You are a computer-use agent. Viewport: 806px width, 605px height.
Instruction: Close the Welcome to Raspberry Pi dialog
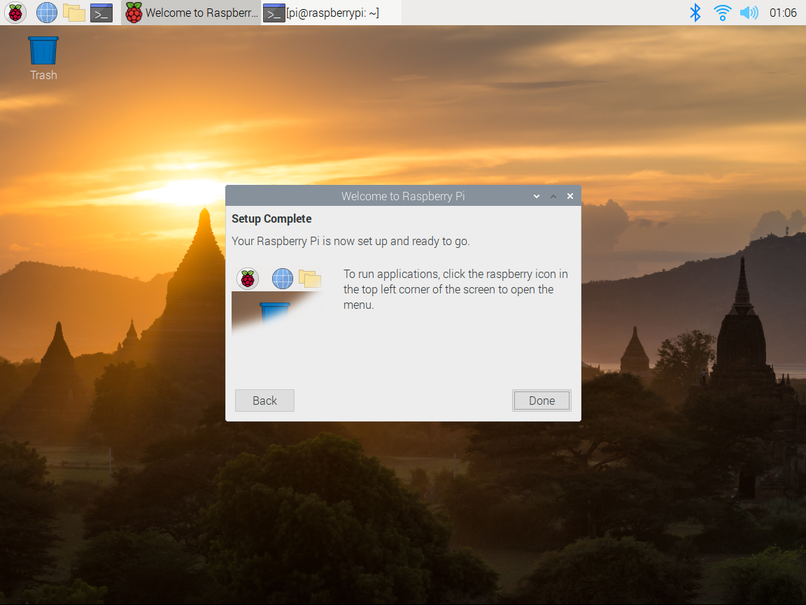570,196
